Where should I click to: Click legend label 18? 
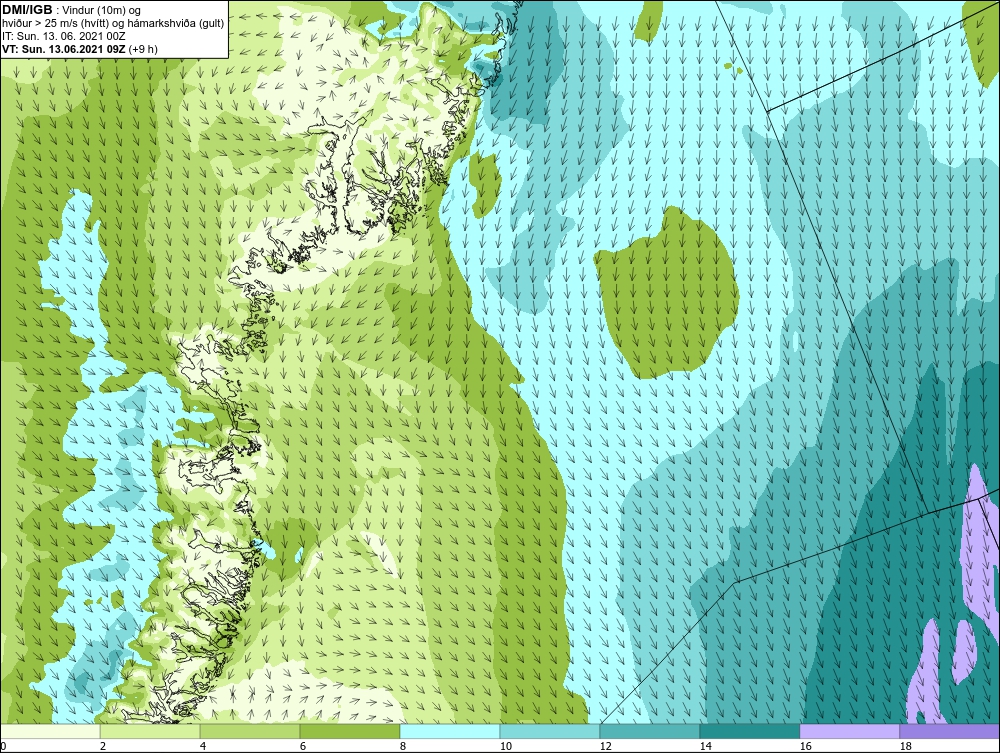click(x=906, y=746)
